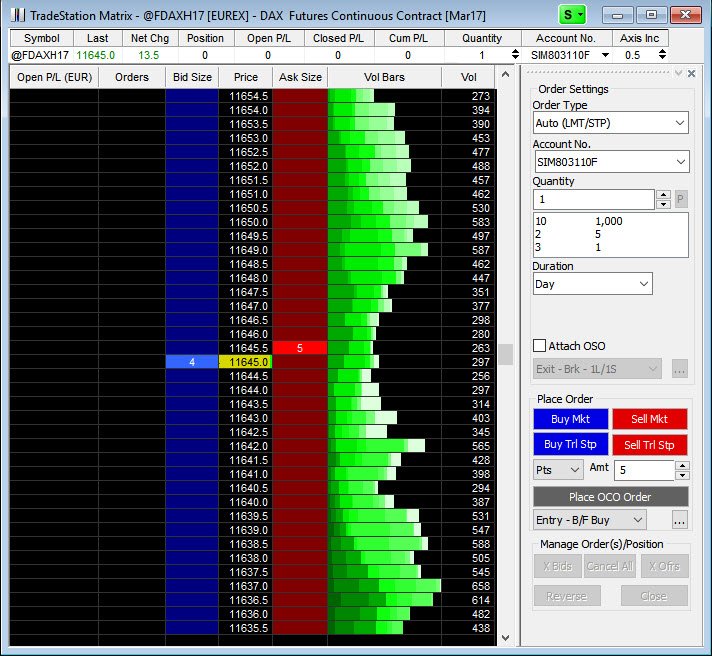Click the ask size cell at 11640.0

click(300, 502)
